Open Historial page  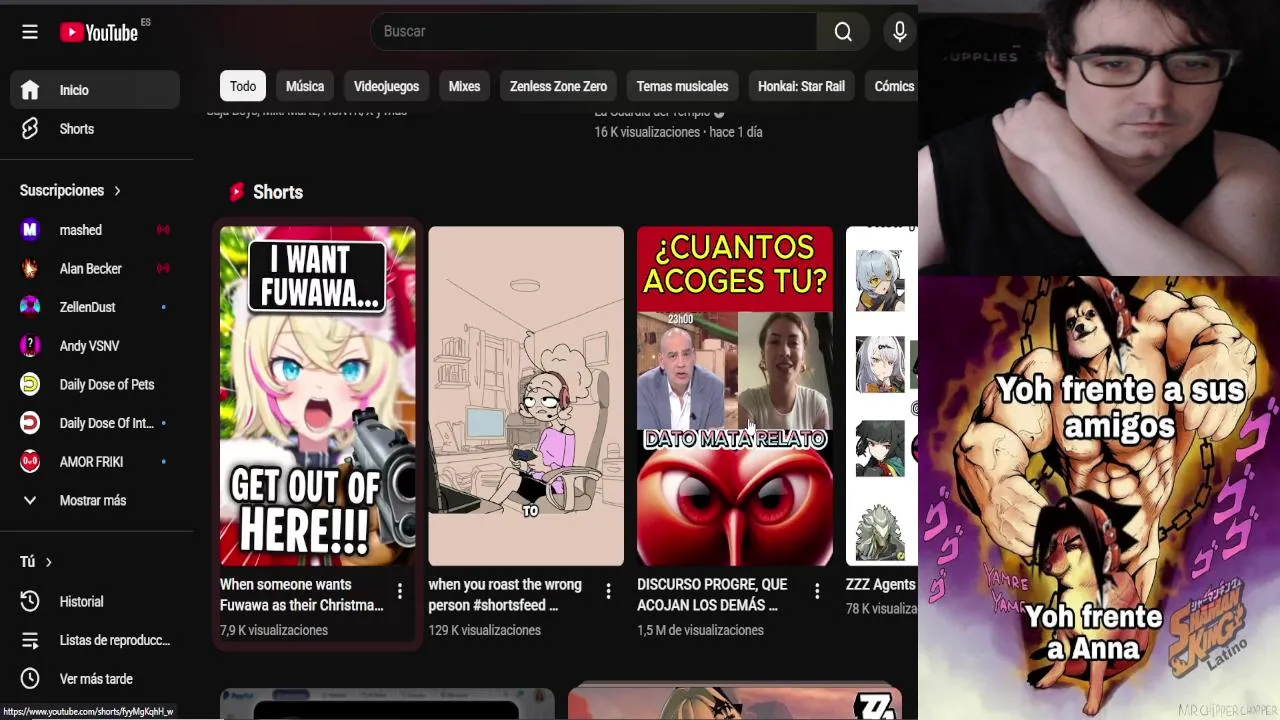[x=95, y=602]
